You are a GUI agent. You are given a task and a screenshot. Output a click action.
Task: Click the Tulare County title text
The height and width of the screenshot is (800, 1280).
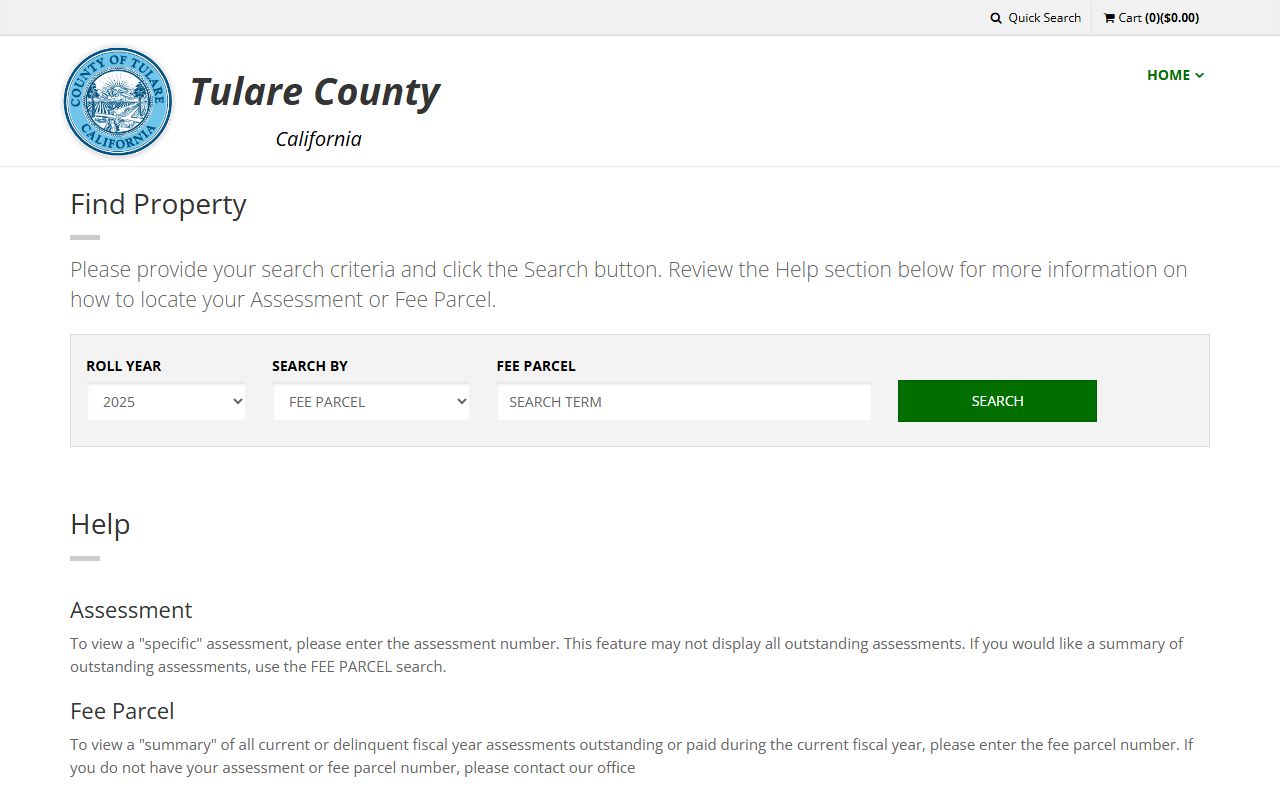pos(315,92)
